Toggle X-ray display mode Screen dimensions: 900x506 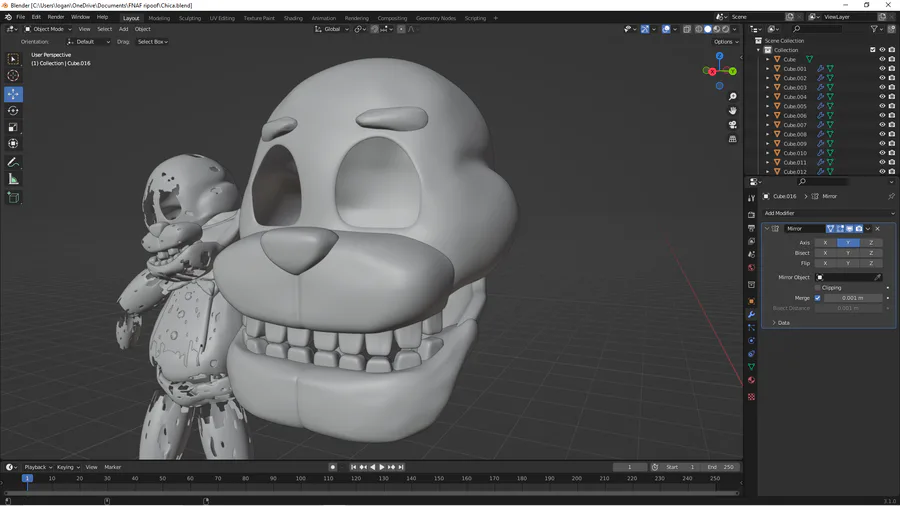point(687,29)
